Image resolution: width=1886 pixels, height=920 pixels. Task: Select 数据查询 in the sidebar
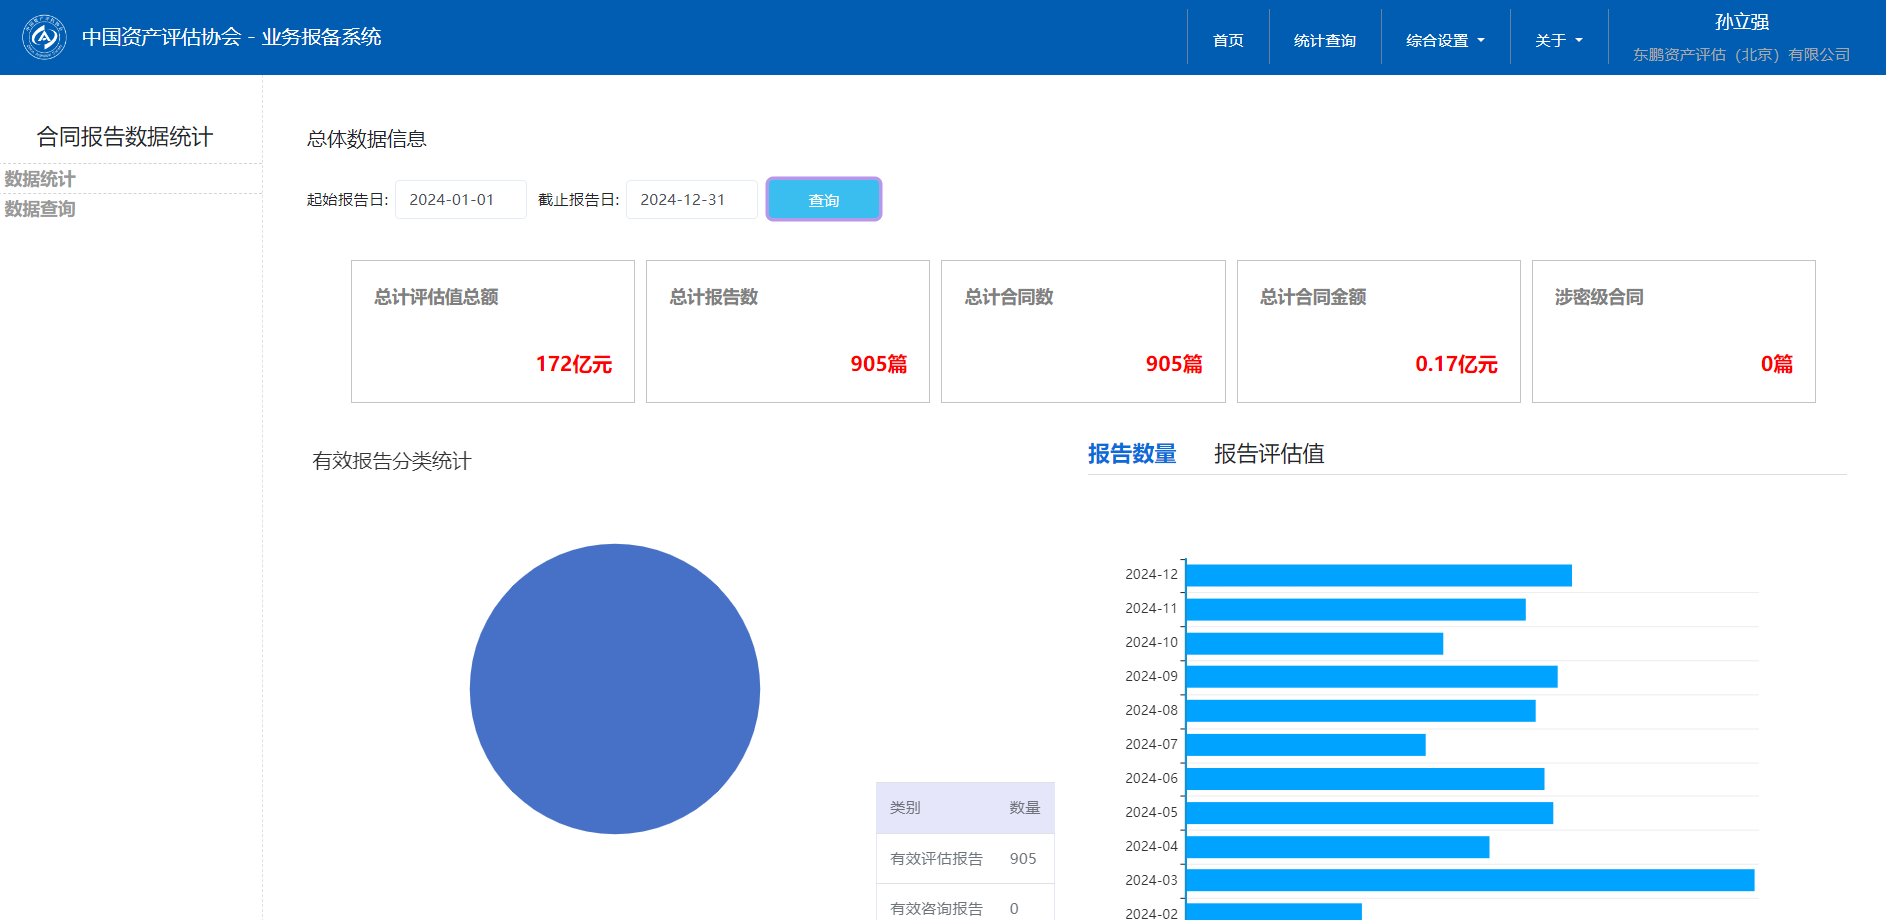(40, 209)
